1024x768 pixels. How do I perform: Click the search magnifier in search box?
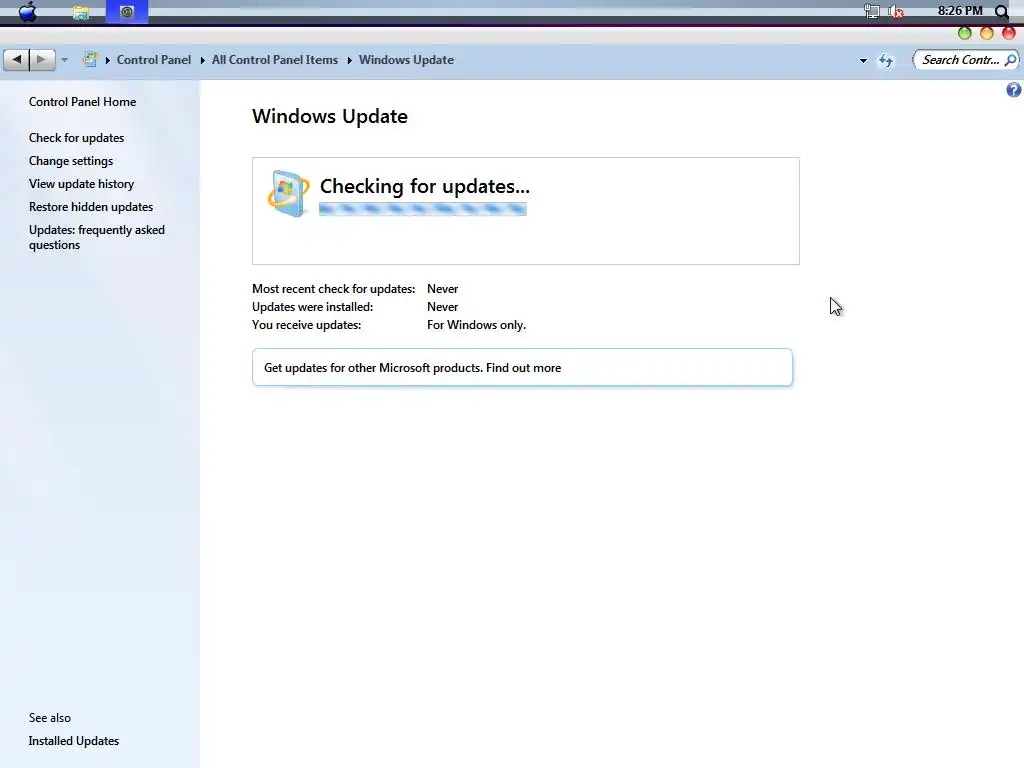point(1010,60)
